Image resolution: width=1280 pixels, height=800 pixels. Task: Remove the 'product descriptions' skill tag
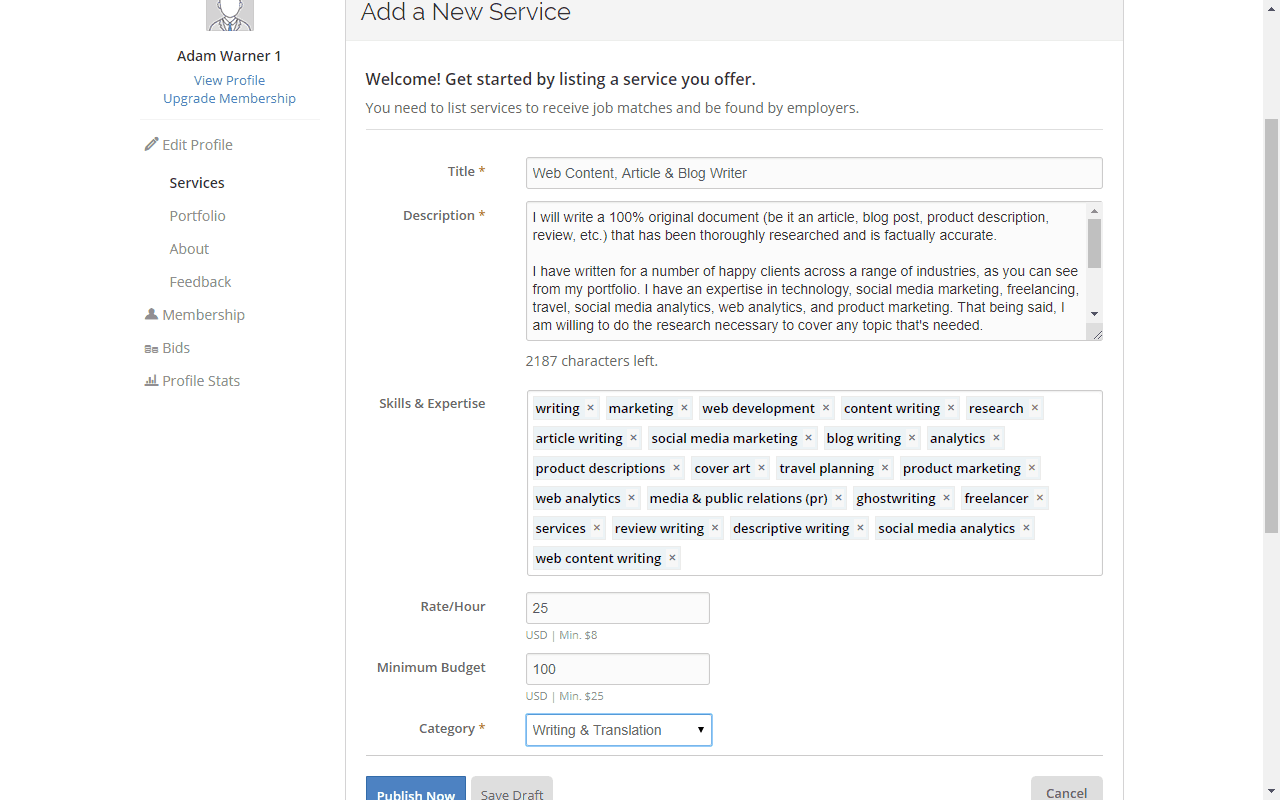(676, 468)
